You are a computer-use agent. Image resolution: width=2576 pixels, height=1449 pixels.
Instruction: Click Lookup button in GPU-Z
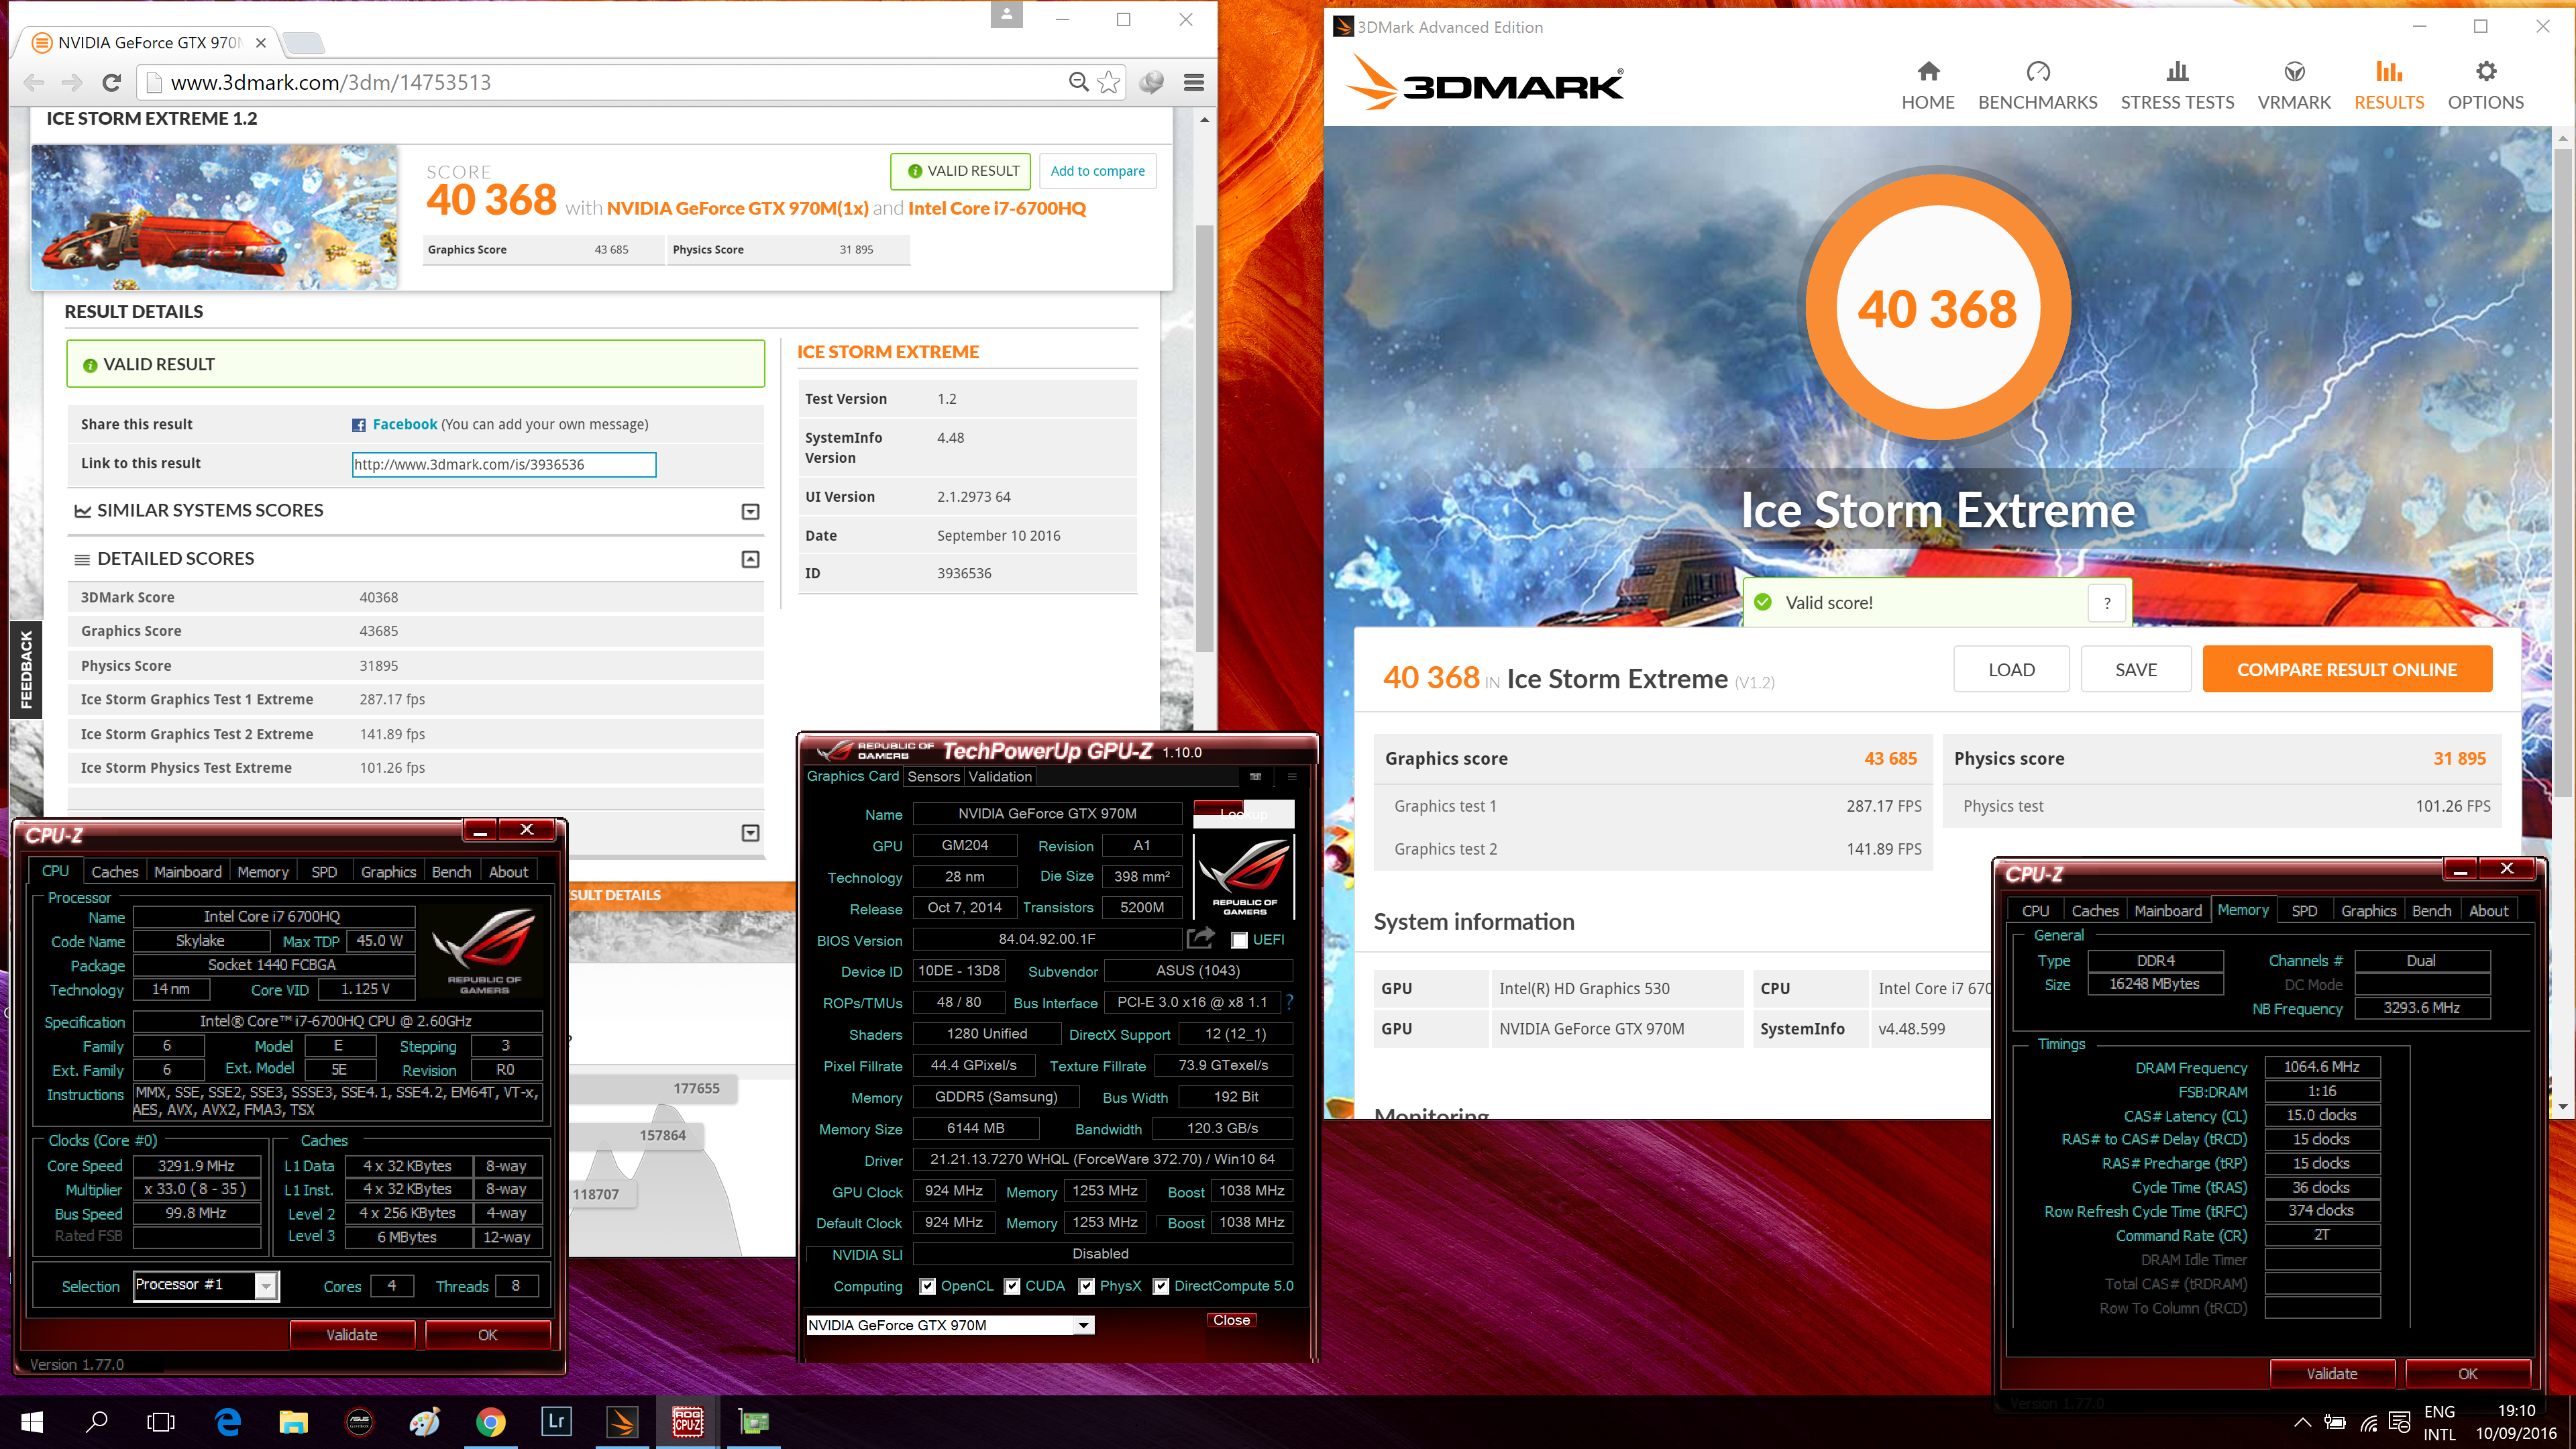pyautogui.click(x=1243, y=813)
